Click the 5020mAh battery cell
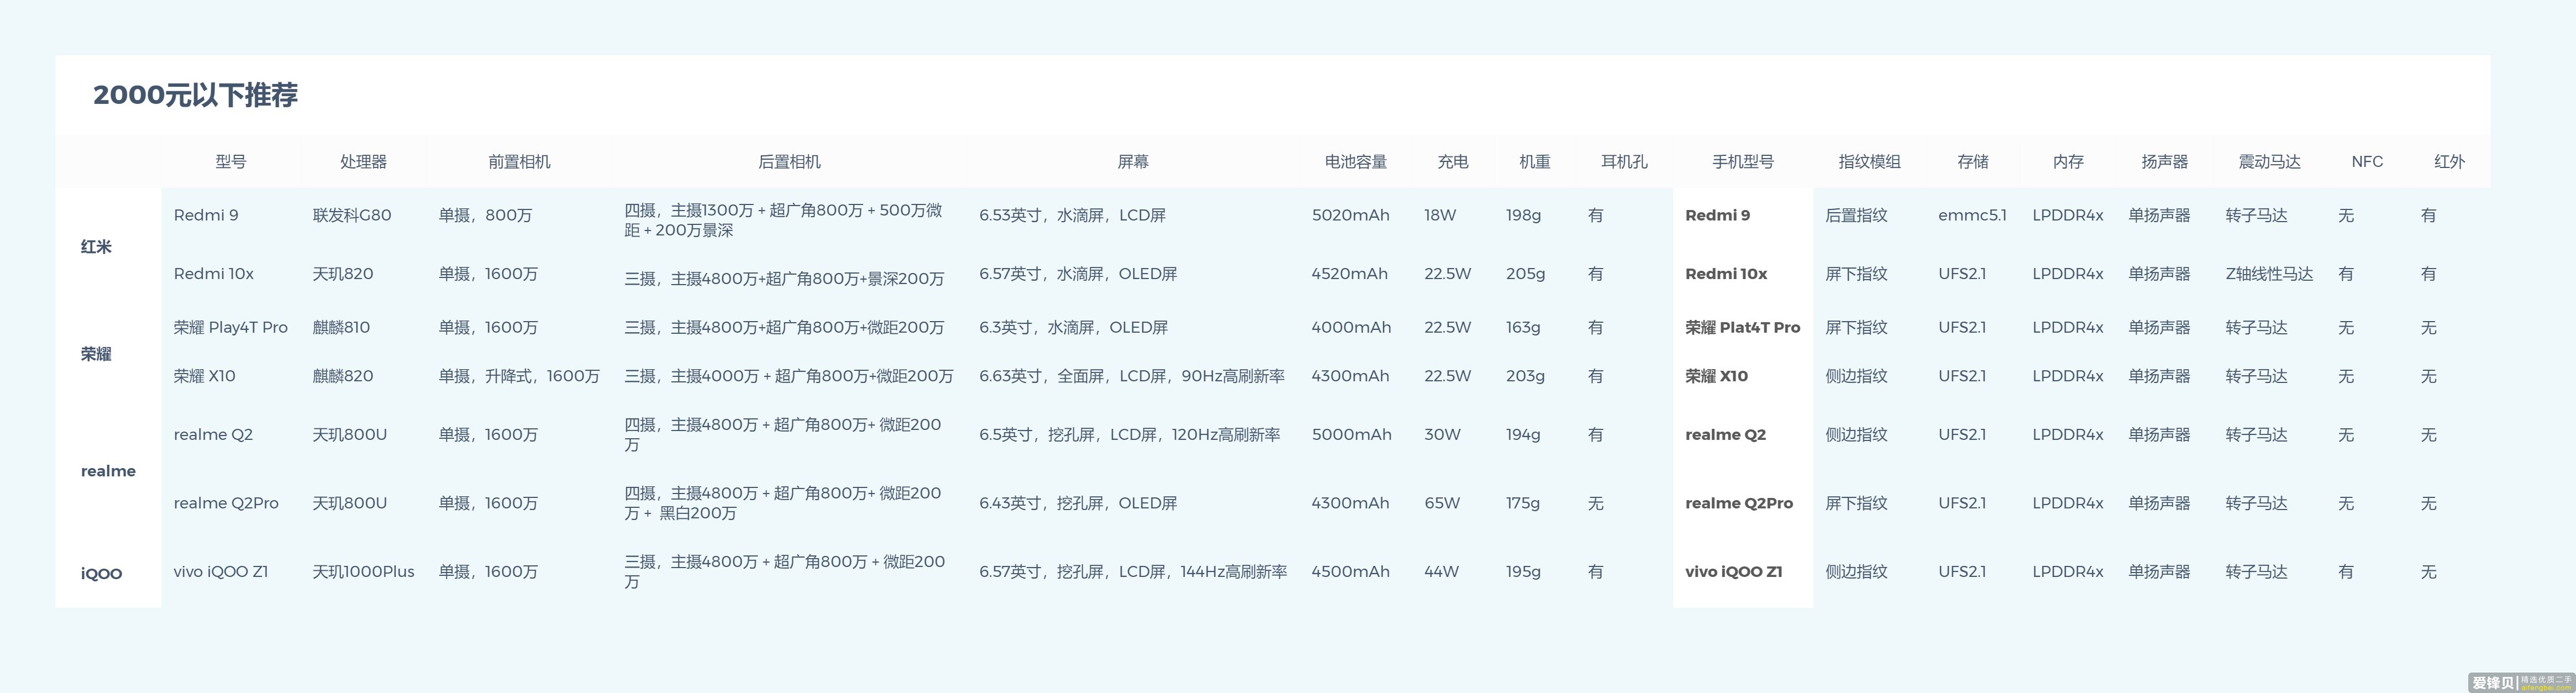The height and width of the screenshot is (693, 2576). 1350,215
